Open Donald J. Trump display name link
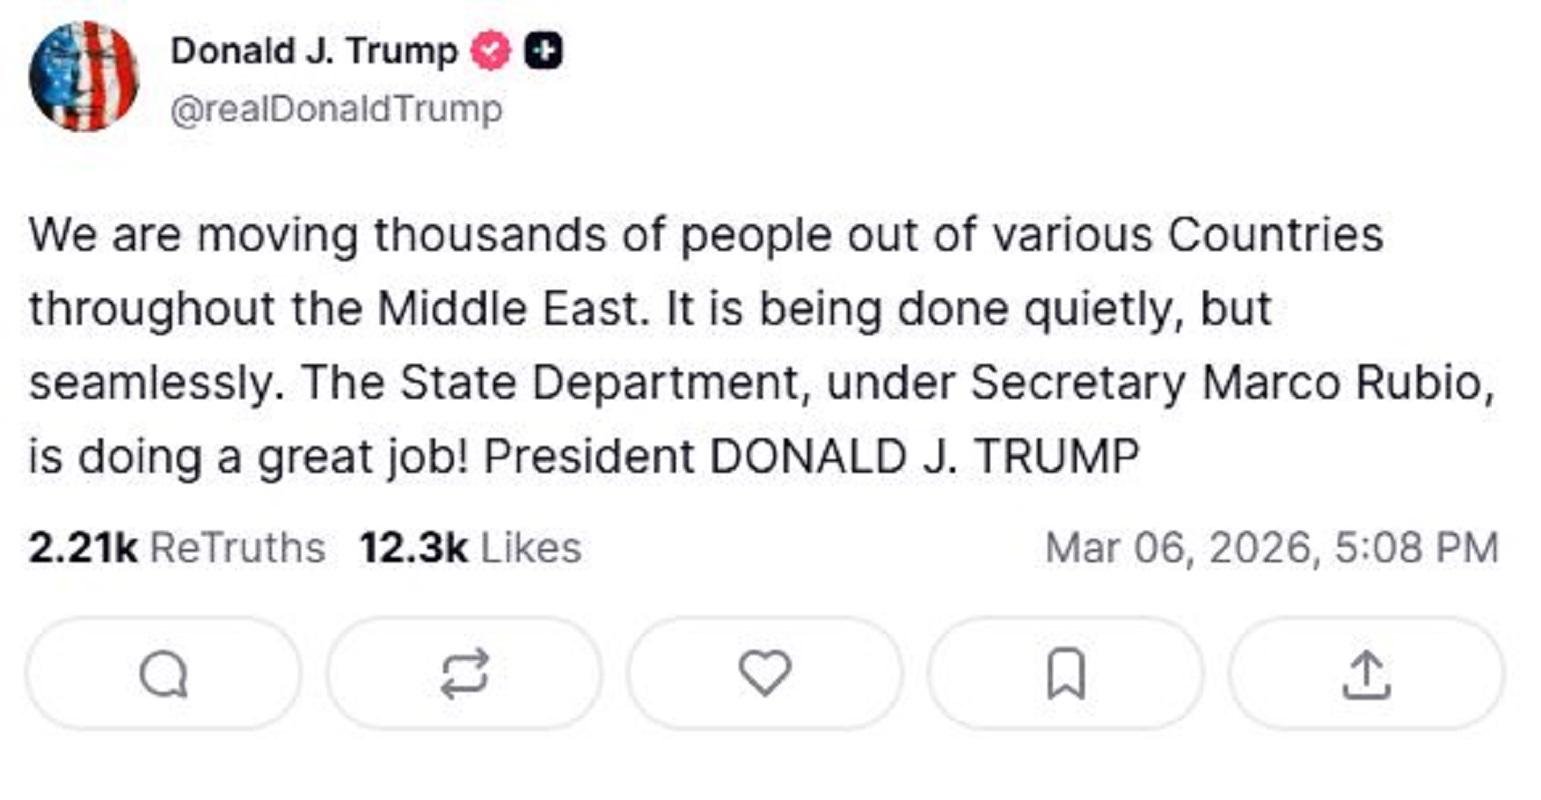The height and width of the screenshot is (800, 1541). point(314,50)
